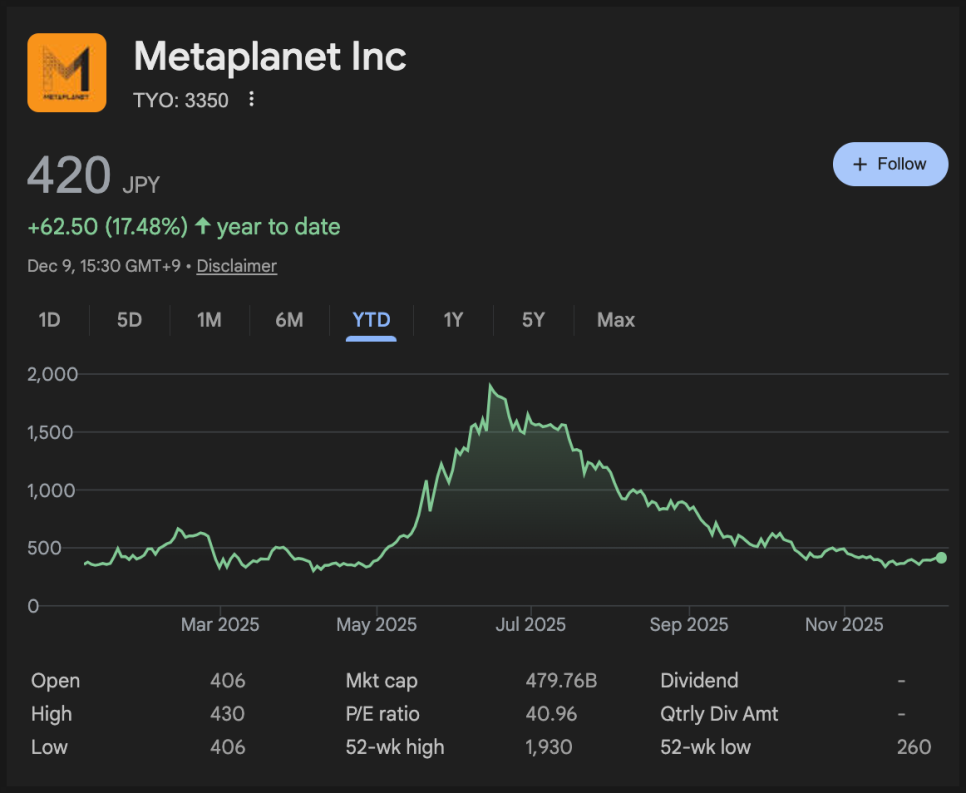The height and width of the screenshot is (793, 966).
Task: Open the three-dot more options menu
Action: click(252, 99)
